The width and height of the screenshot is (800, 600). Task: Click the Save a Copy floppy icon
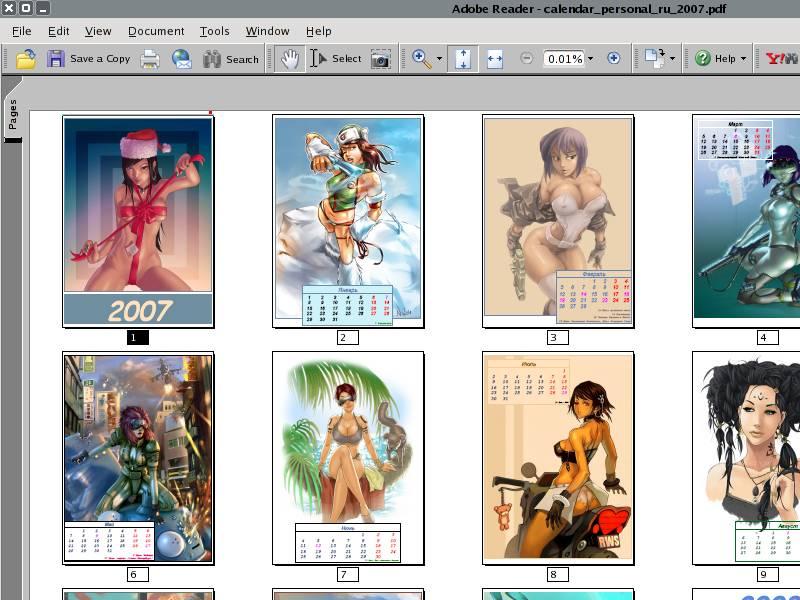[56, 59]
